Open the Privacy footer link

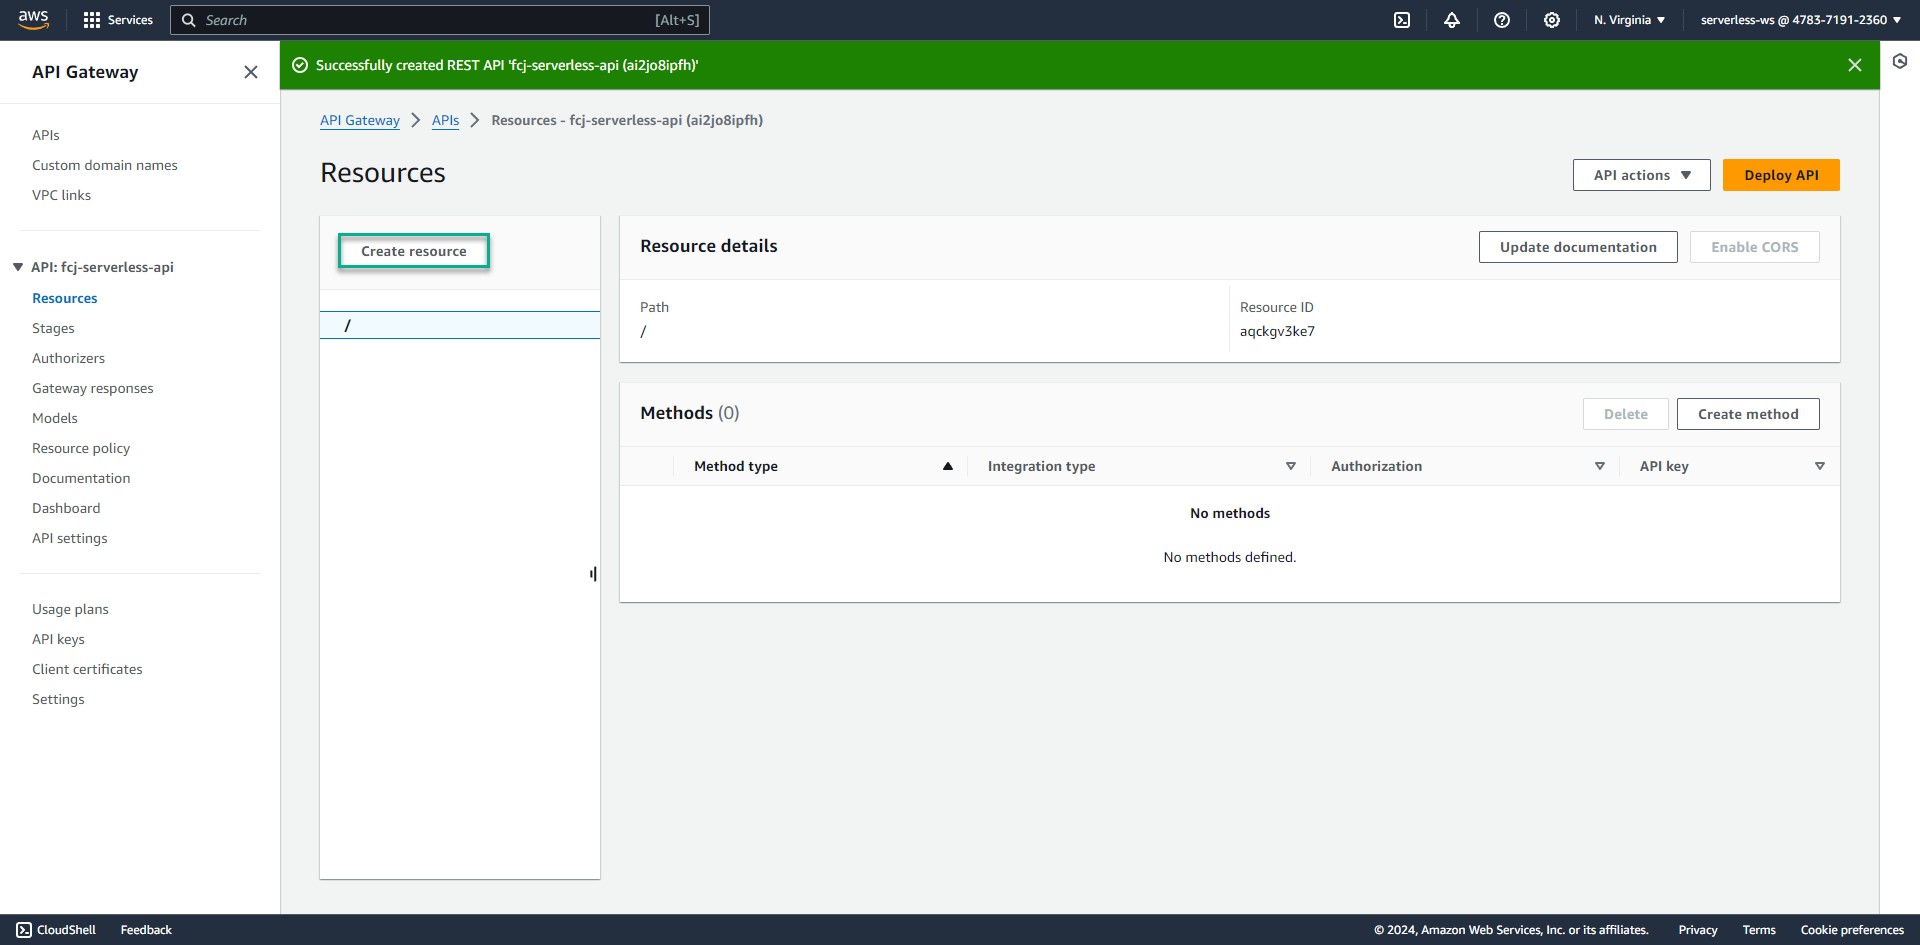point(1698,930)
